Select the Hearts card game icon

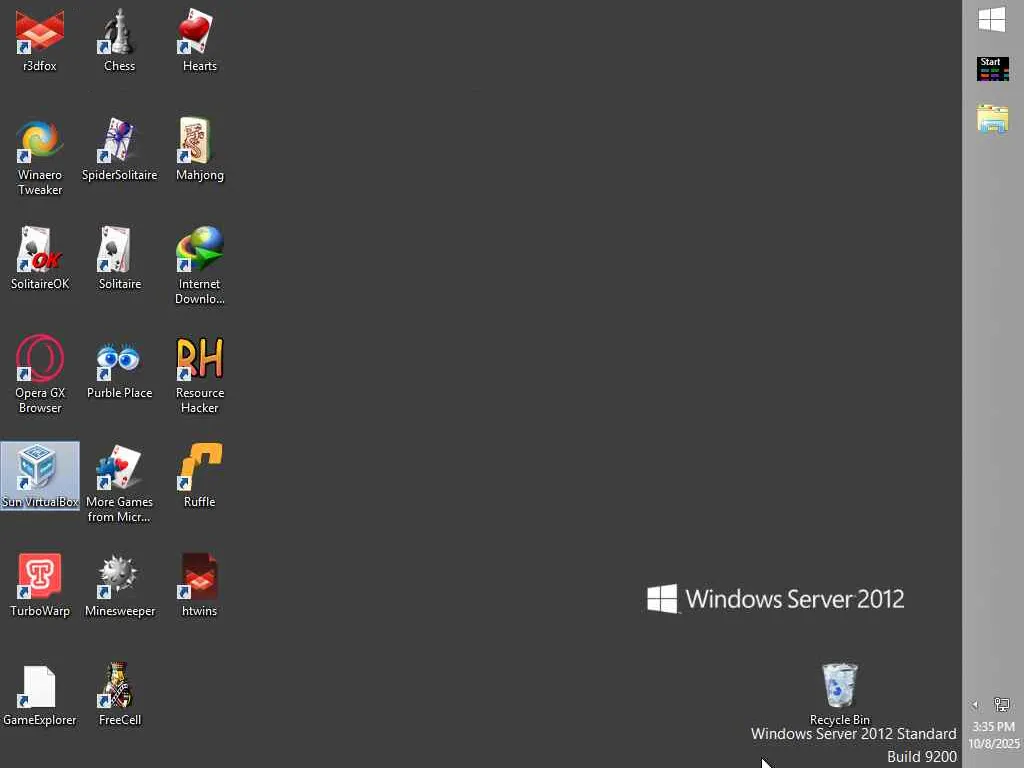[199, 40]
